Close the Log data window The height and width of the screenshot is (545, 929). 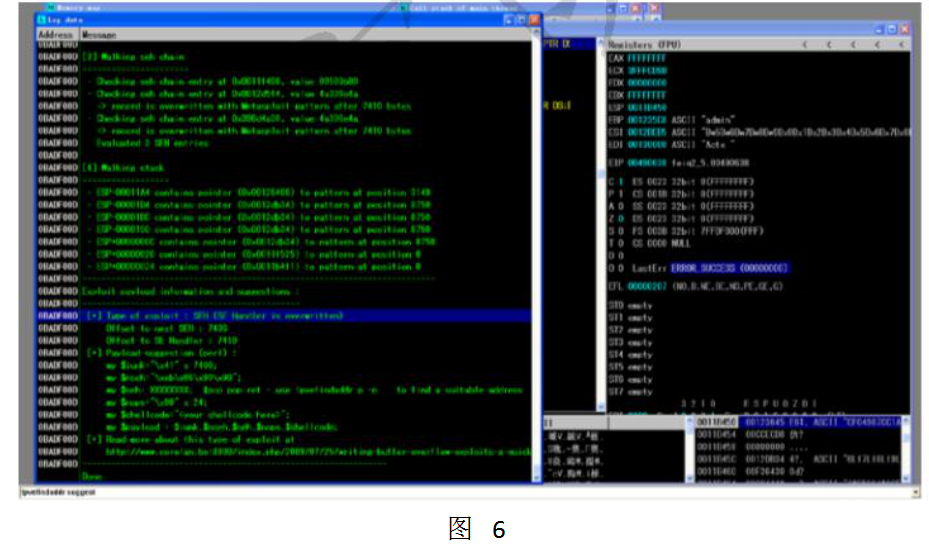tap(534, 20)
